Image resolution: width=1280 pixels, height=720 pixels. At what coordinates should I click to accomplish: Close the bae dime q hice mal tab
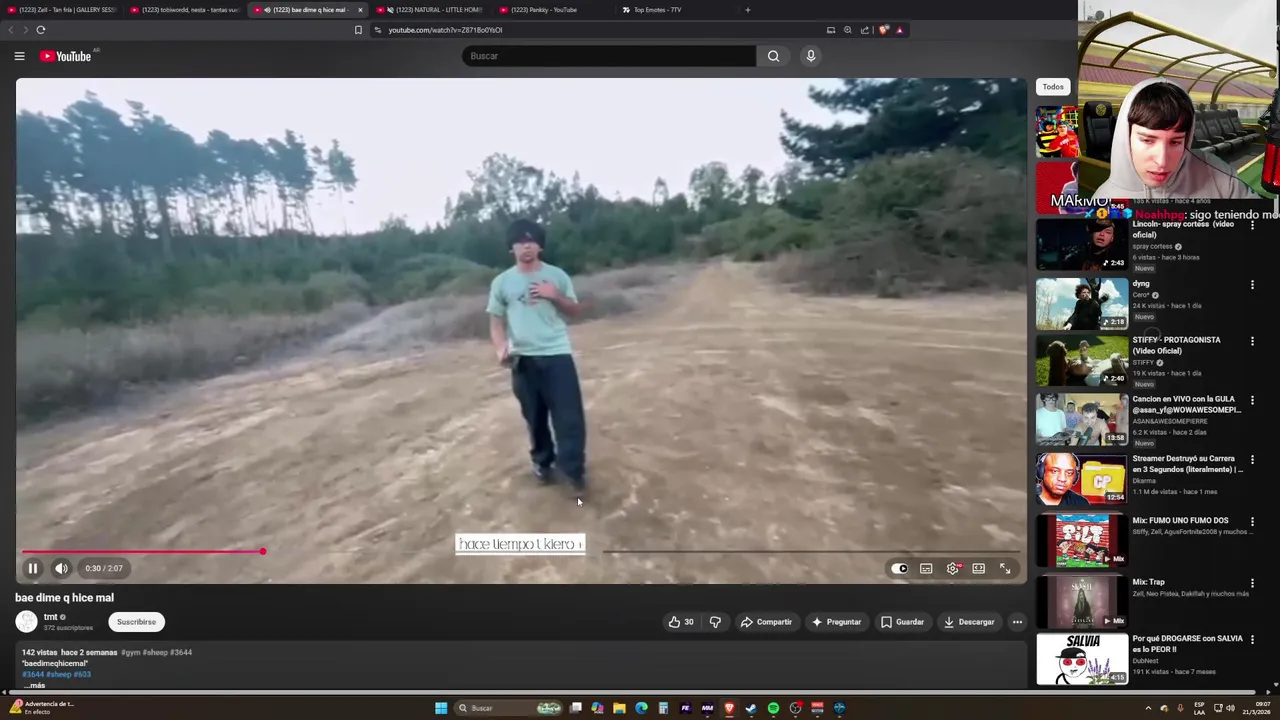click(x=360, y=10)
